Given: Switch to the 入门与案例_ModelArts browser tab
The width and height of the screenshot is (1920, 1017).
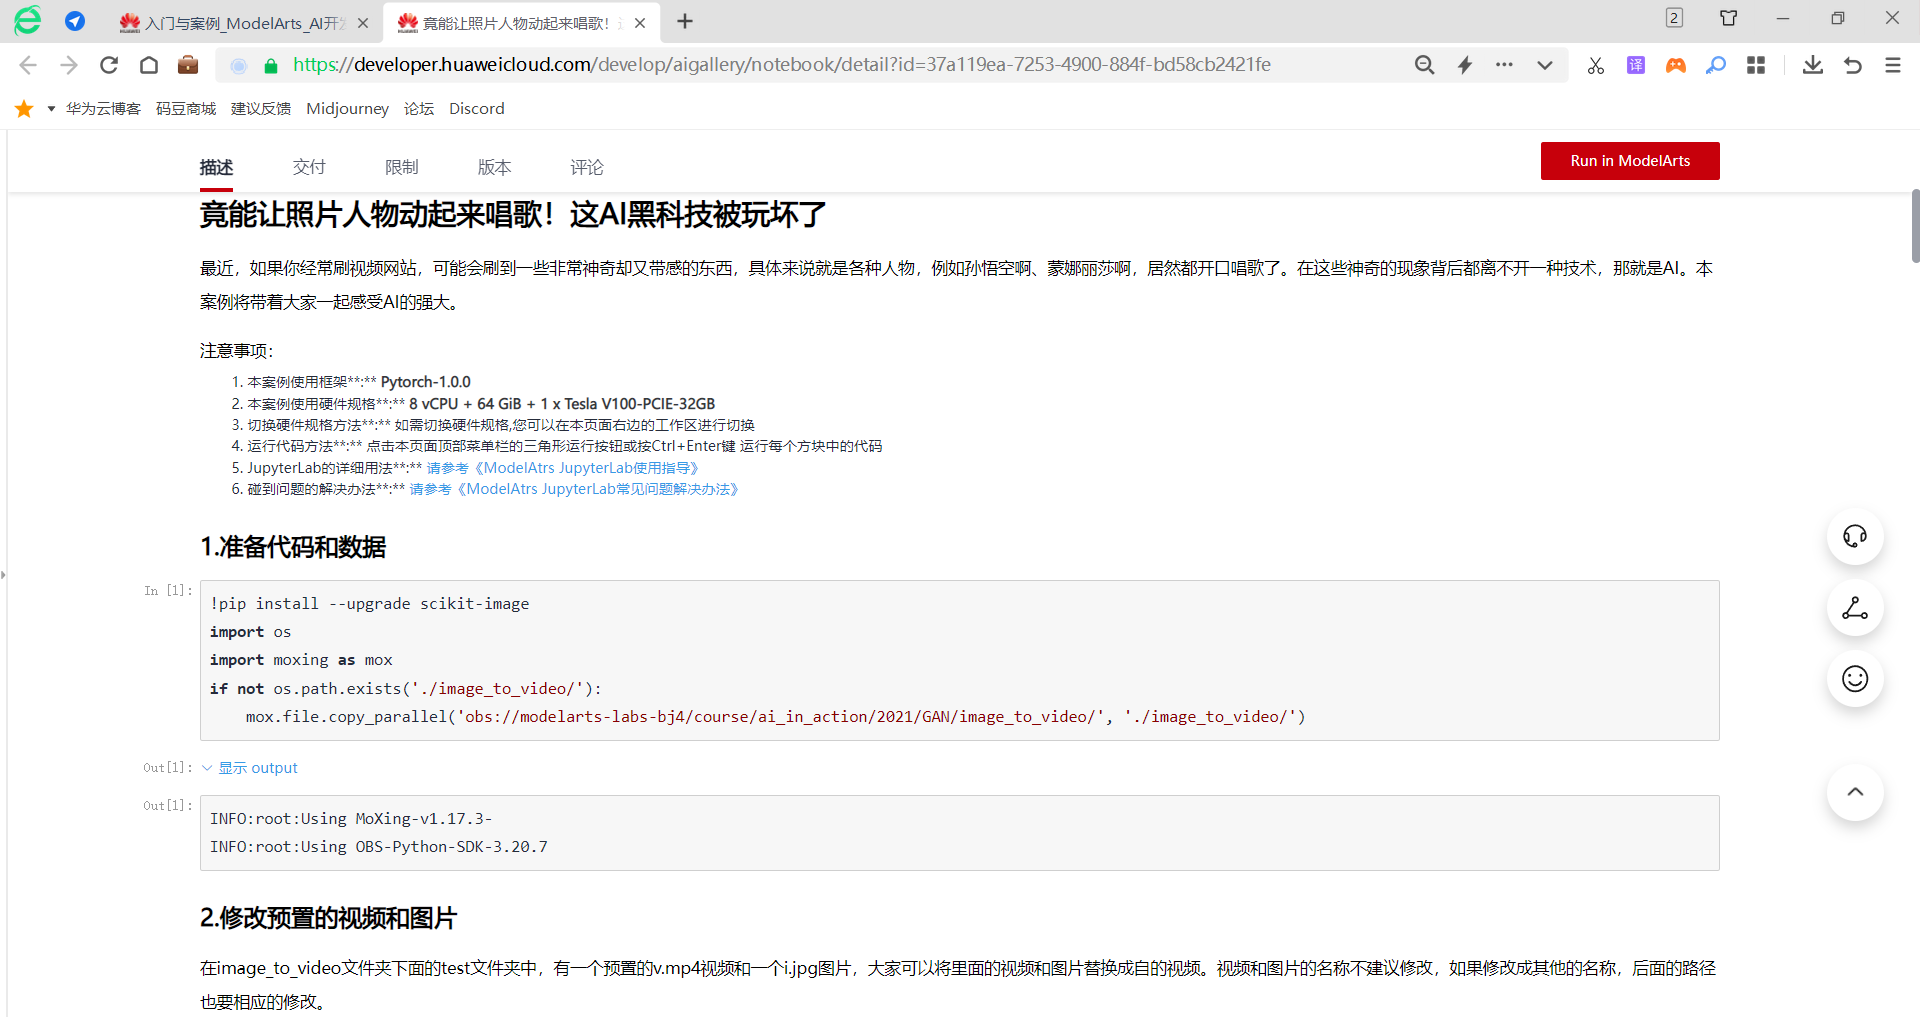Looking at the screenshot, I should point(244,22).
